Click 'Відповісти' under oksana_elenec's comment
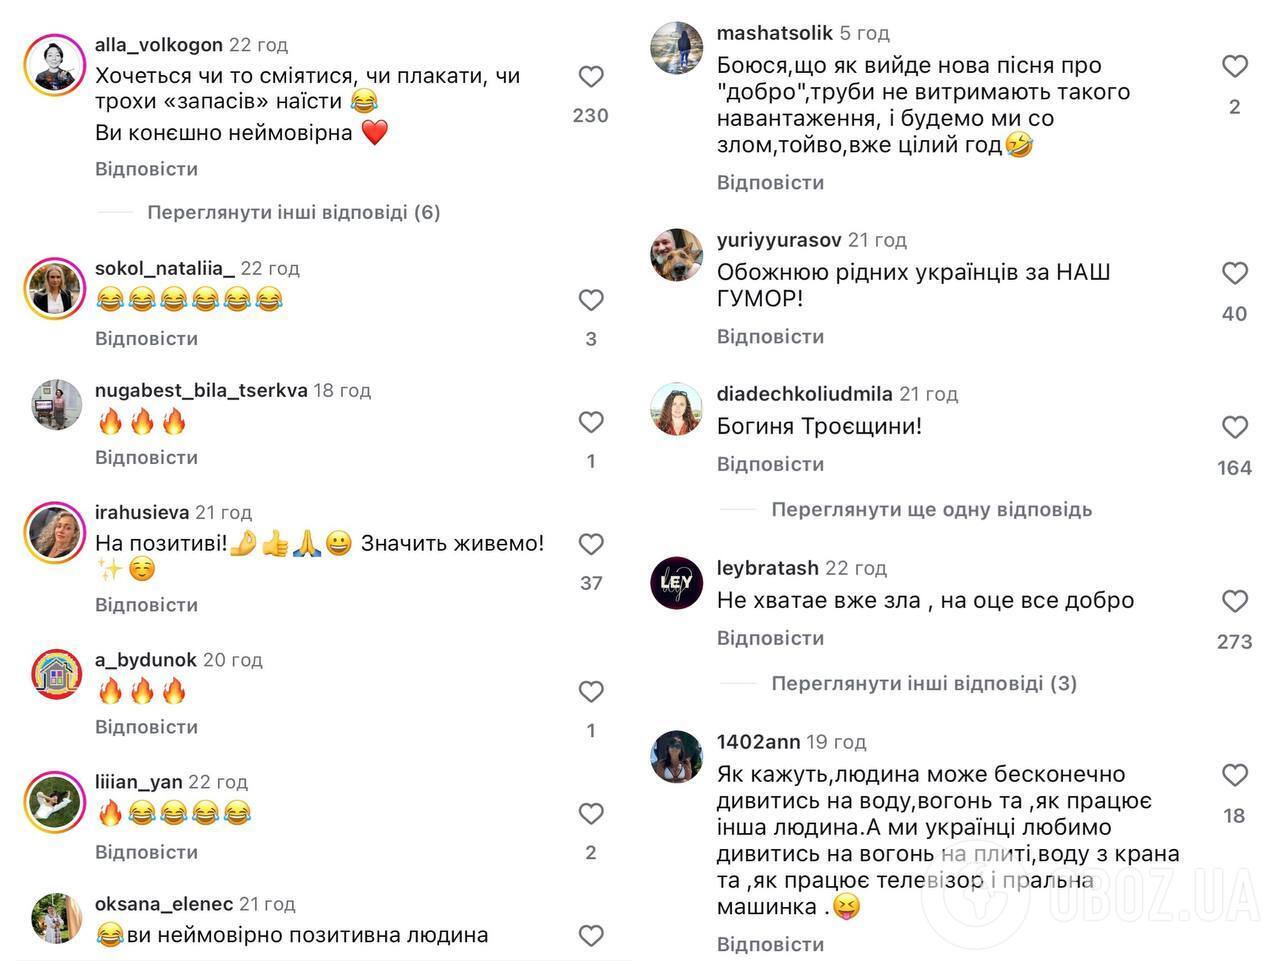This screenshot has height=965, width=1280. 145,960
